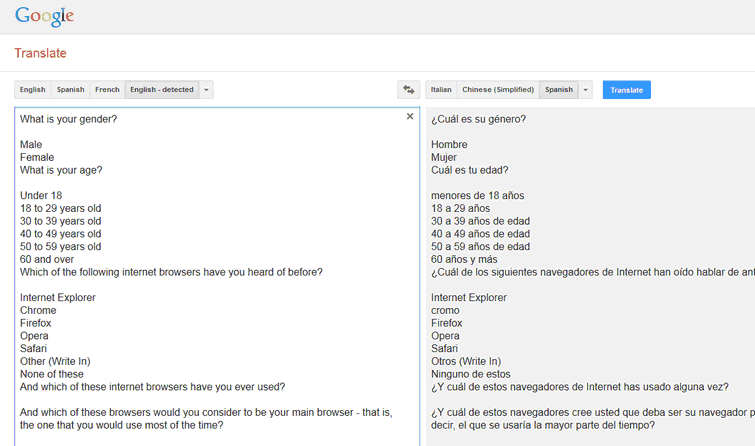Click translated word 'Hombre'
755x446 pixels.
pyautogui.click(x=449, y=144)
